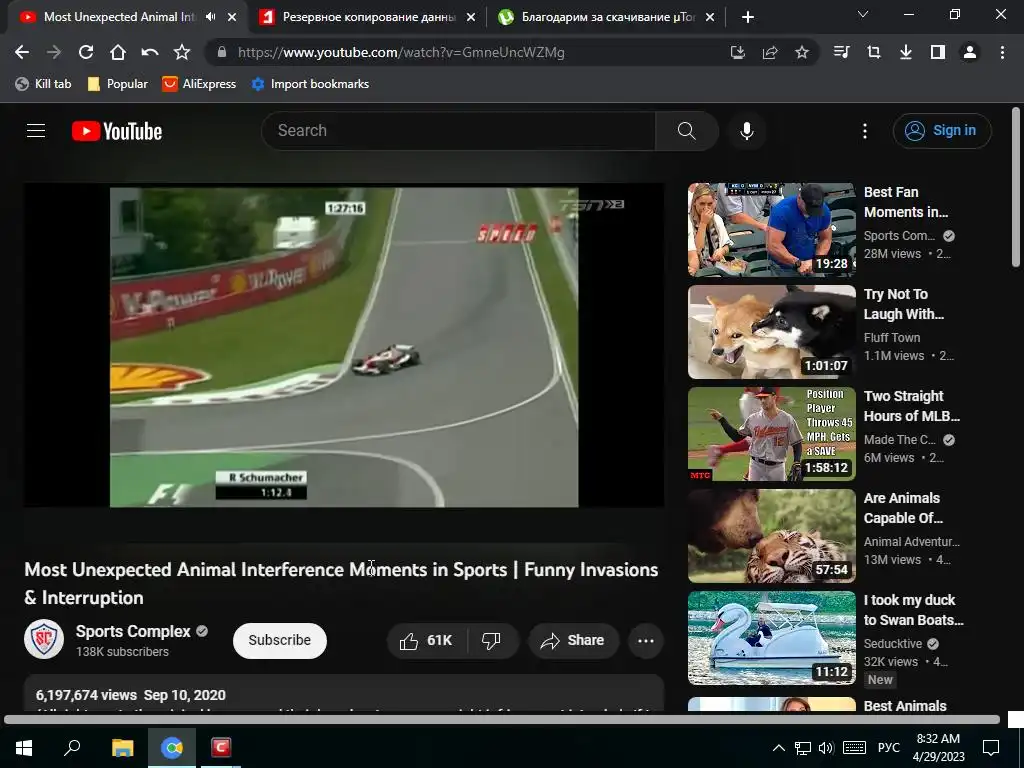Show hidden system tray icons
Screen dimensions: 1024x768
click(x=778, y=748)
